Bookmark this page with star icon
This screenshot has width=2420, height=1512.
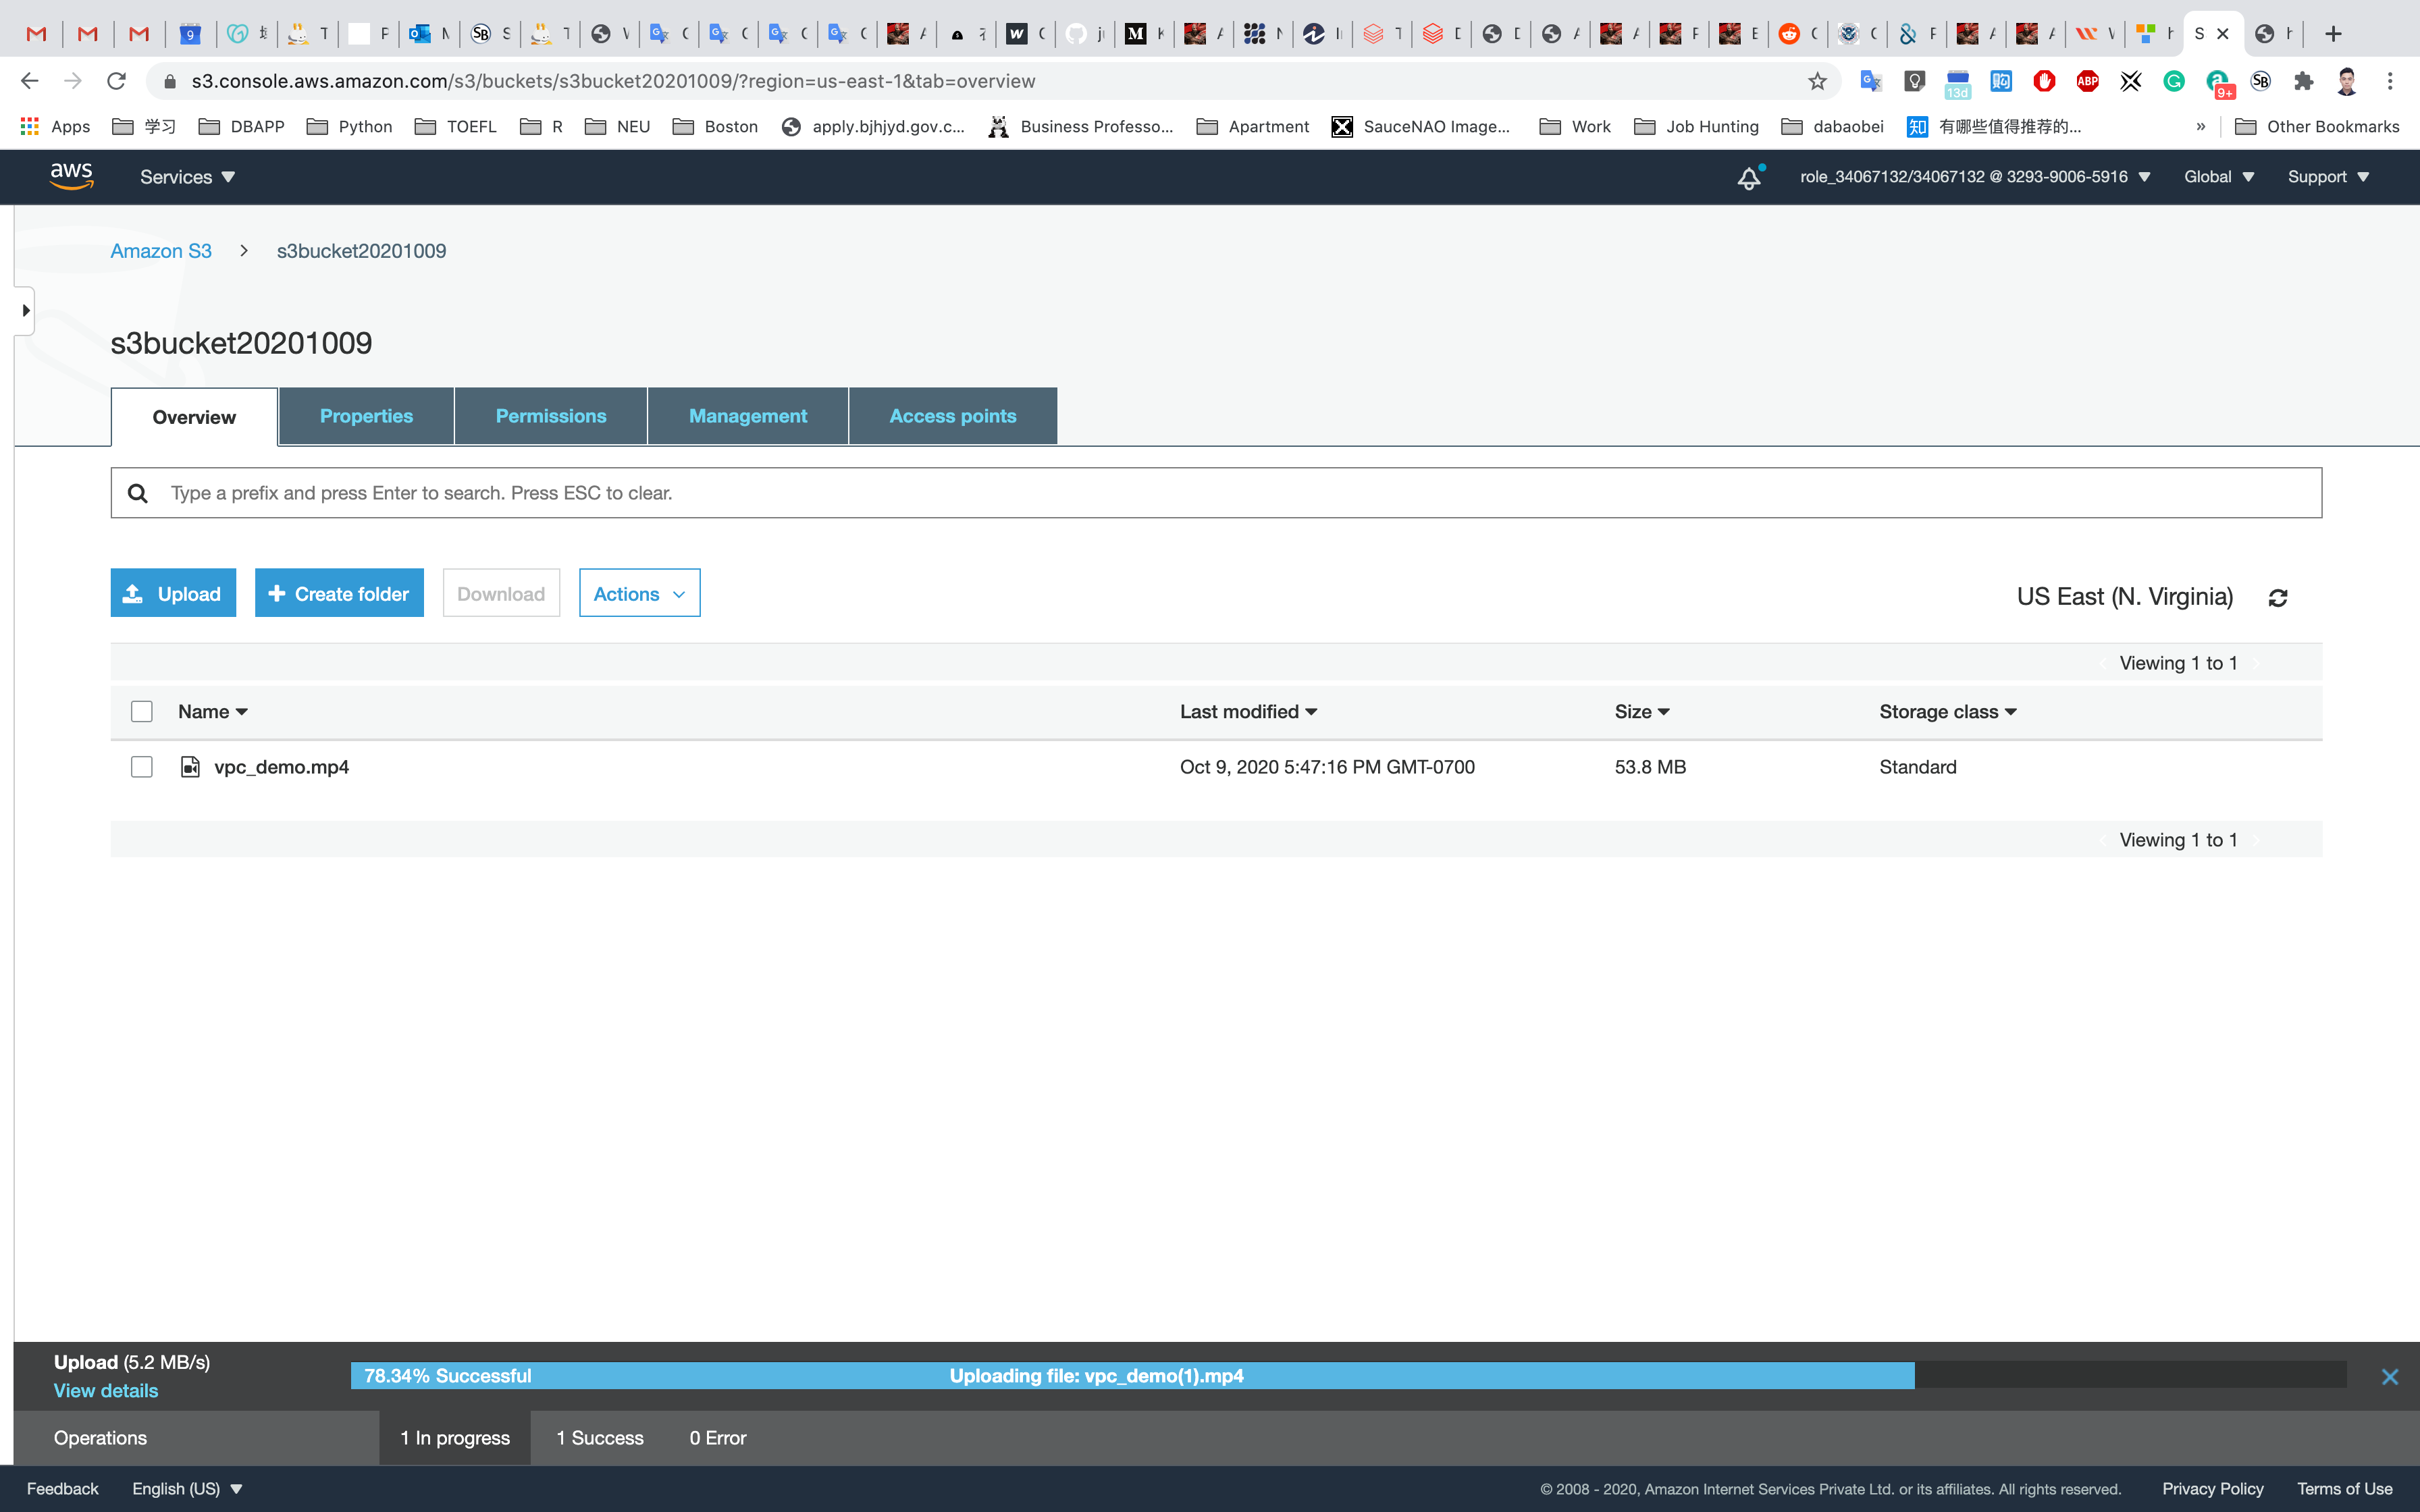1817,81
